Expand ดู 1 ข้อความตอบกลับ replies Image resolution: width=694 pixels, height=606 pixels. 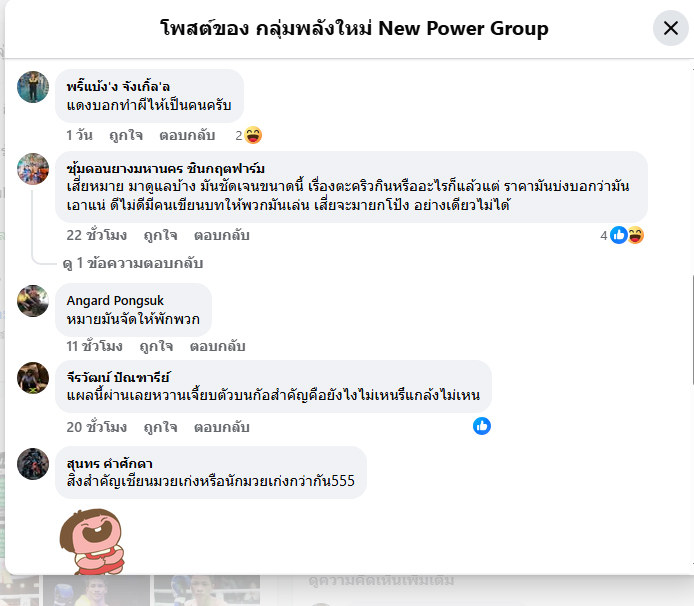(x=133, y=263)
